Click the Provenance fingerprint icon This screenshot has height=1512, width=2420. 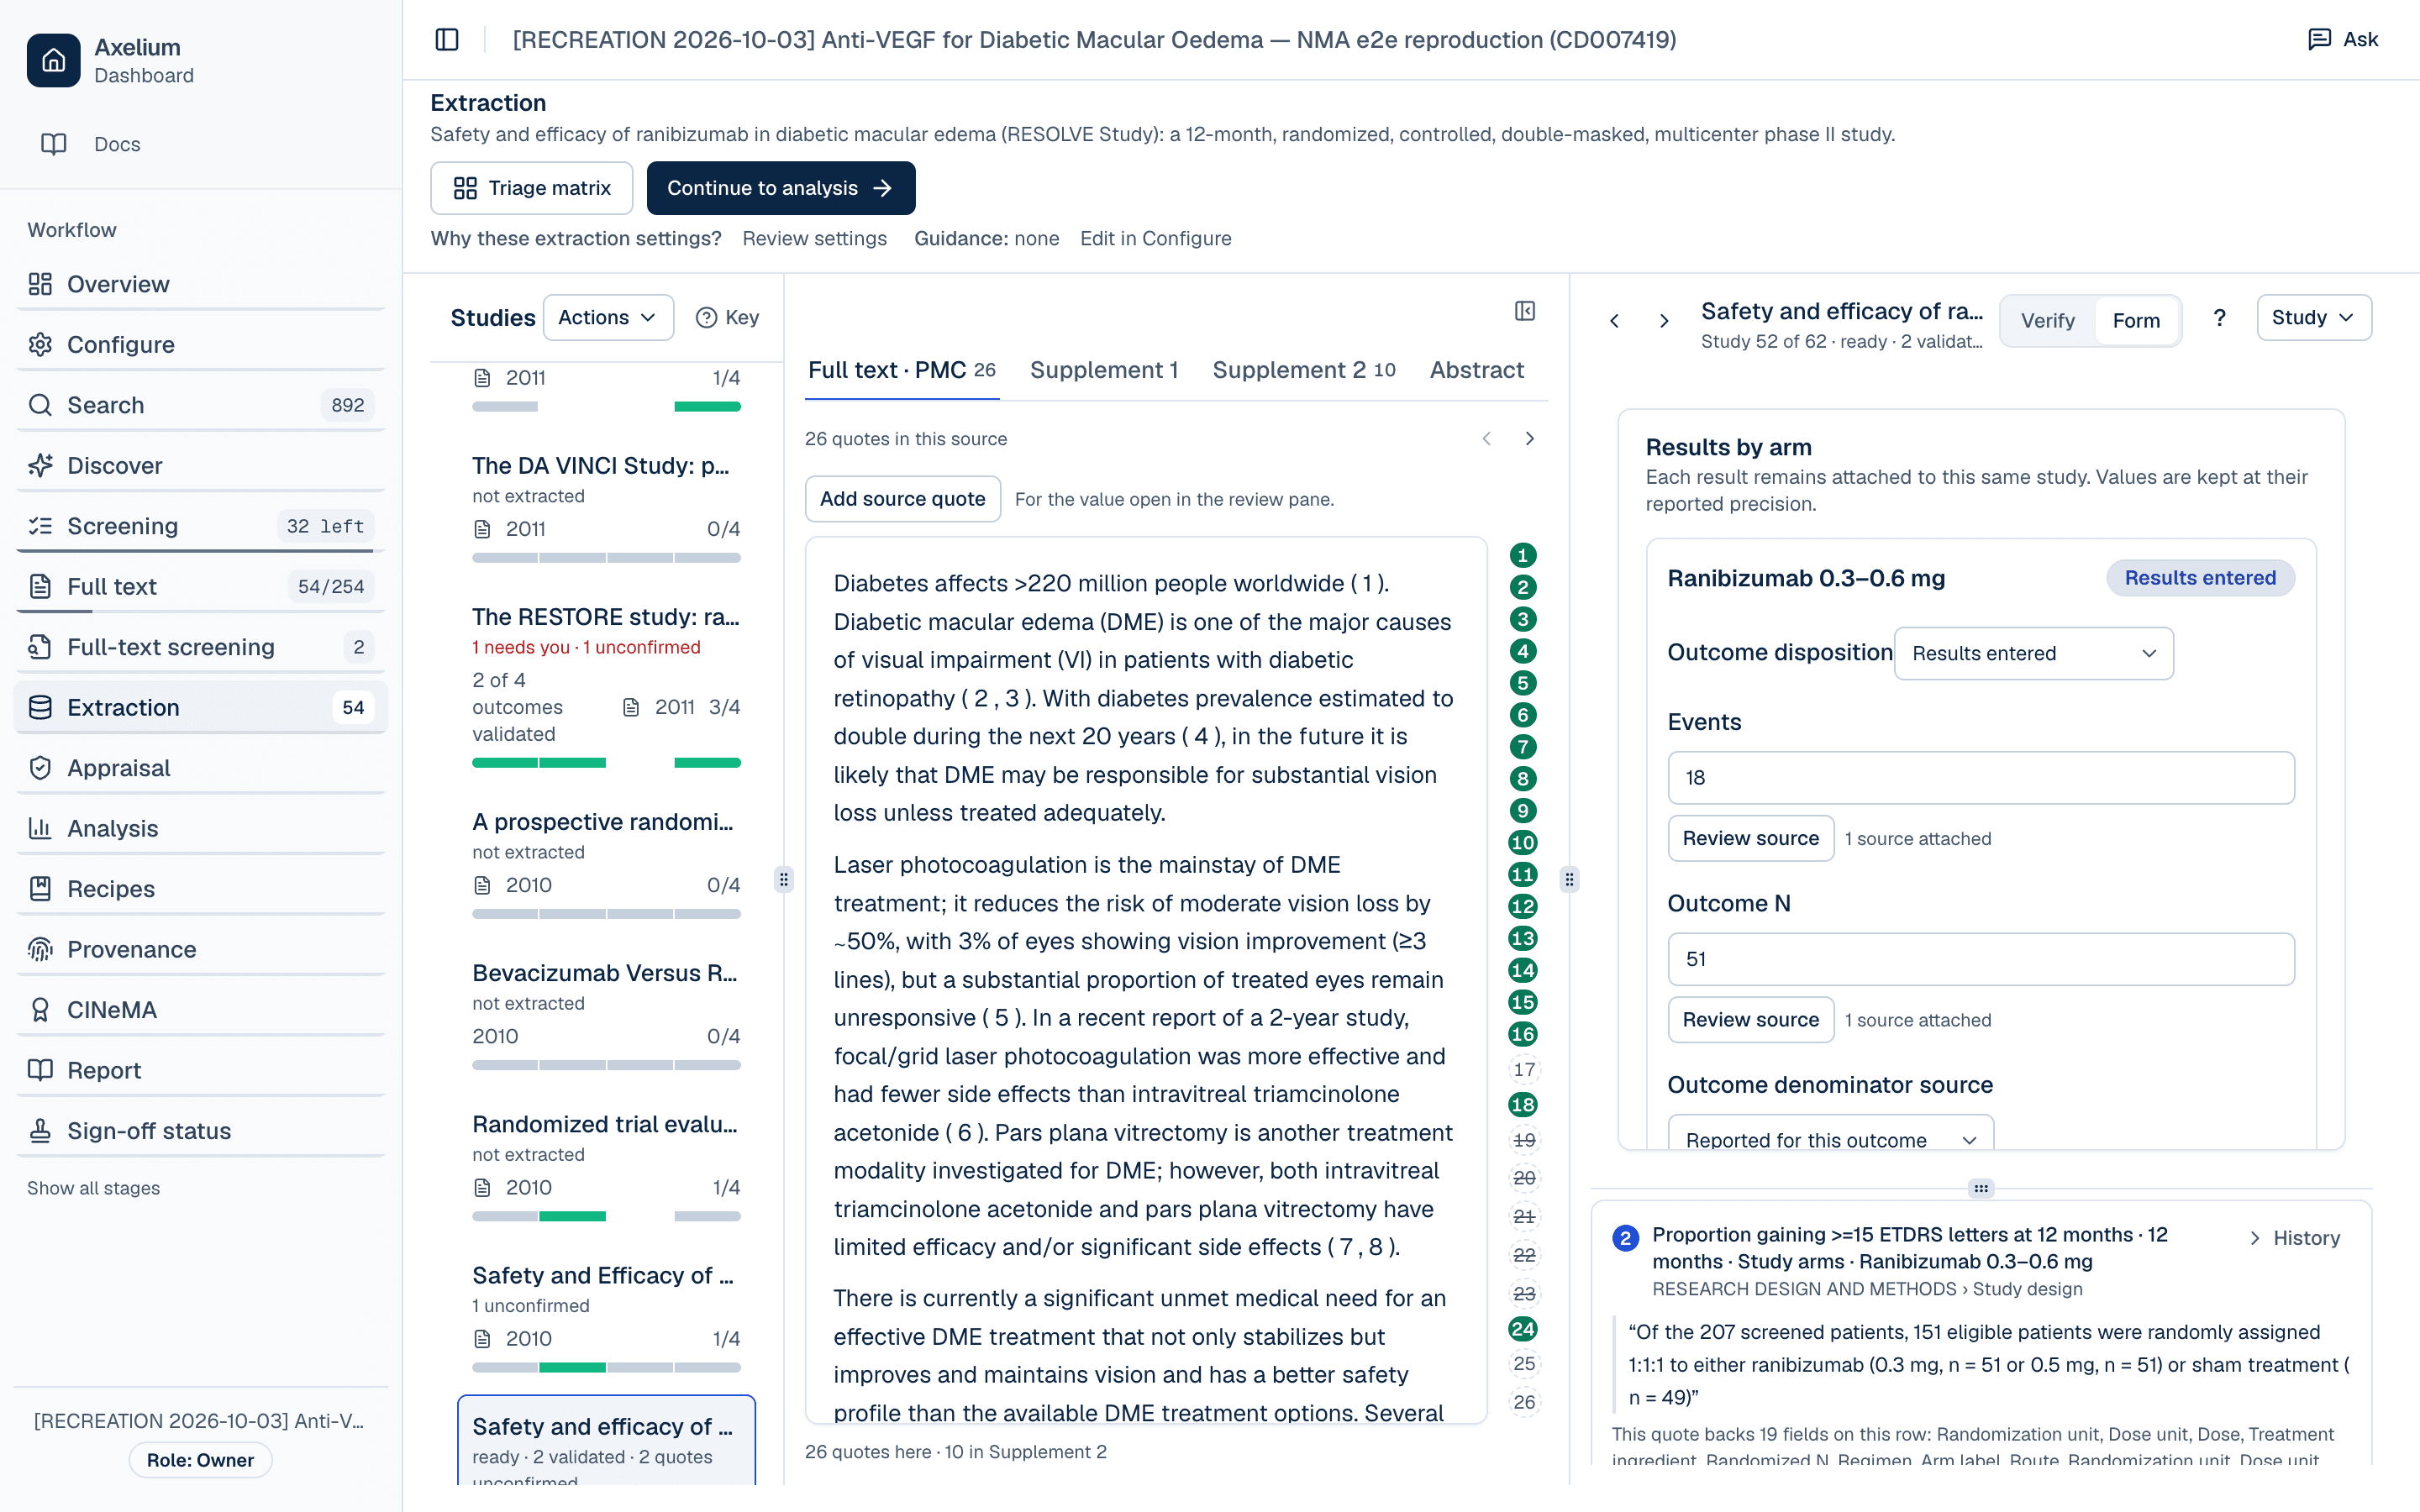coord(40,949)
